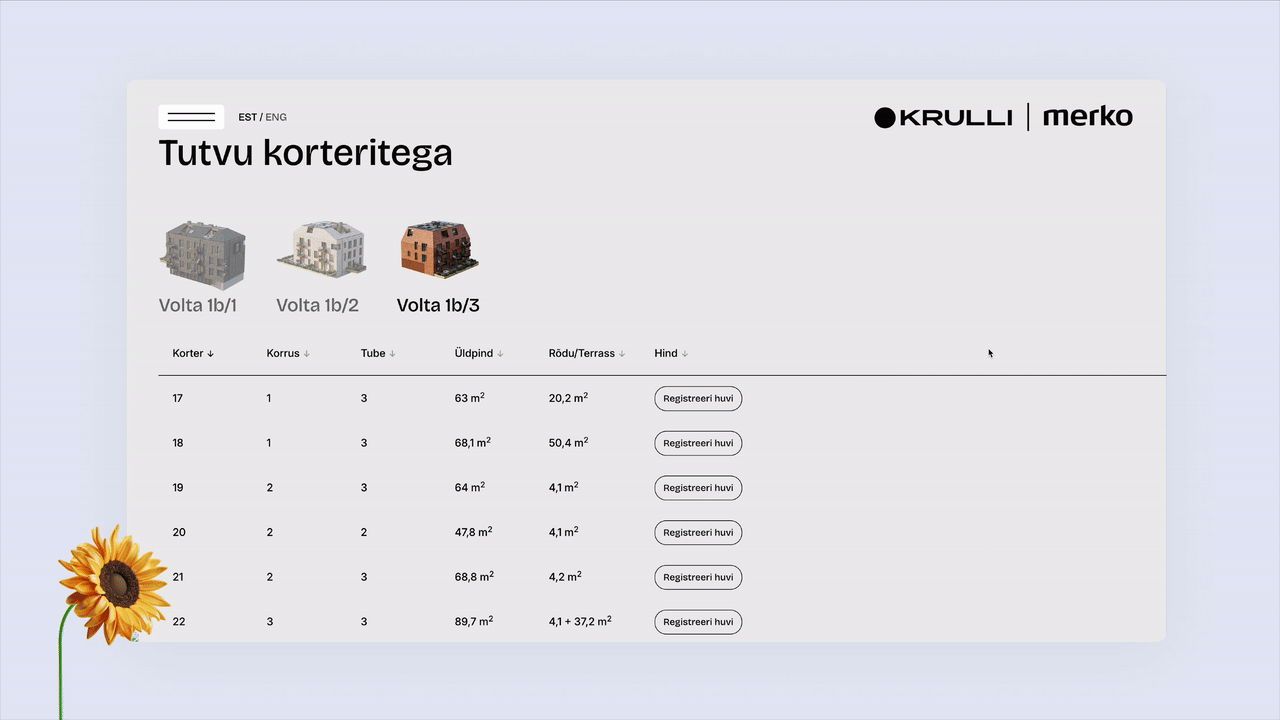Register interest for apartment 17
Viewport: 1280px width, 720px height.
click(x=698, y=399)
